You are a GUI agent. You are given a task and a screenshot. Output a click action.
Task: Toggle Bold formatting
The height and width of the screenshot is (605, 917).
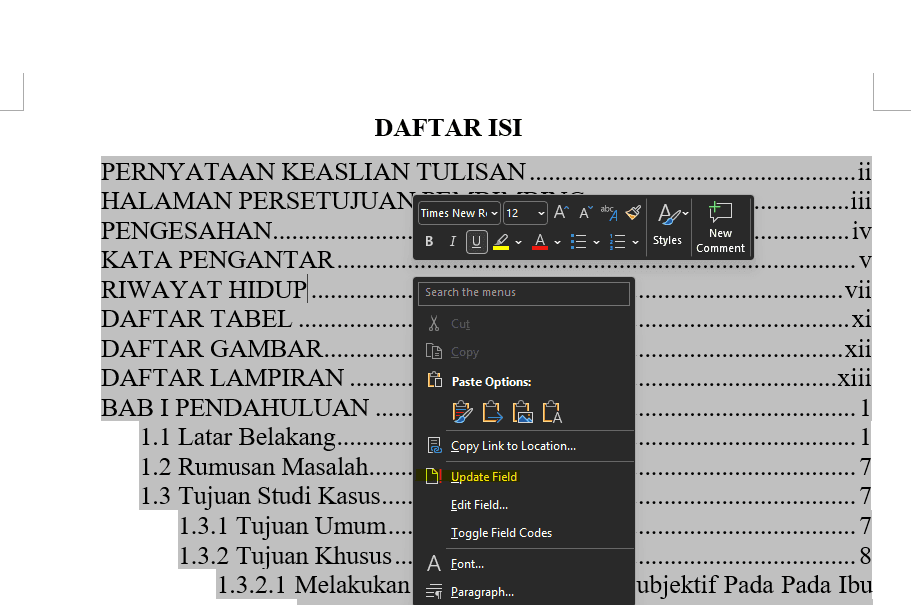(x=429, y=241)
